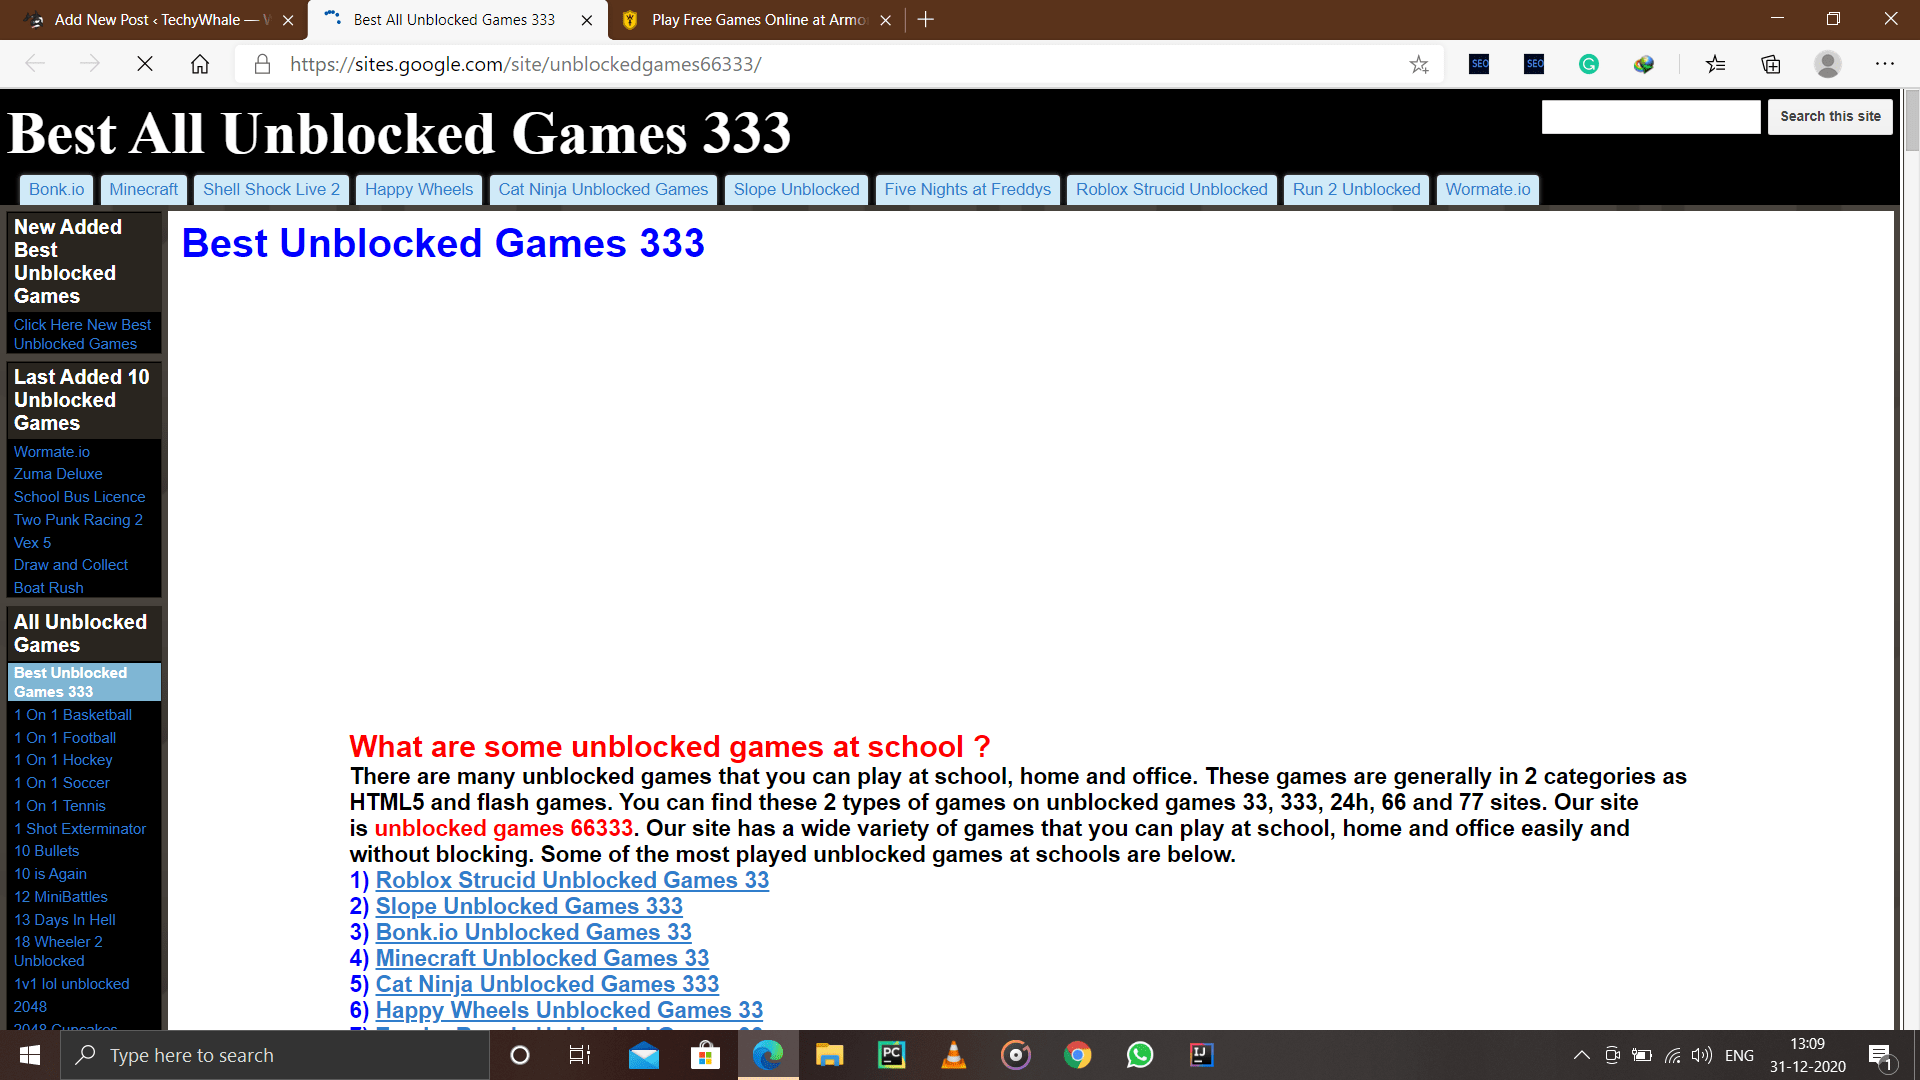Open the Minecraft navigation link

(x=143, y=190)
